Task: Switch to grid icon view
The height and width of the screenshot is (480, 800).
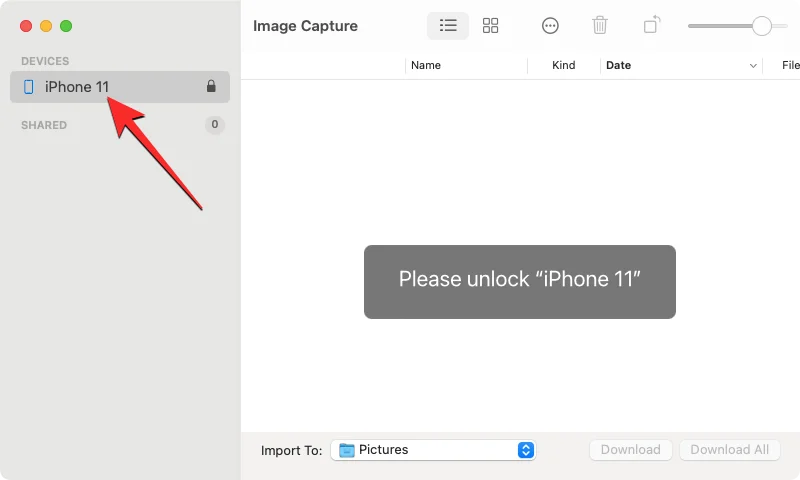Action: (490, 26)
